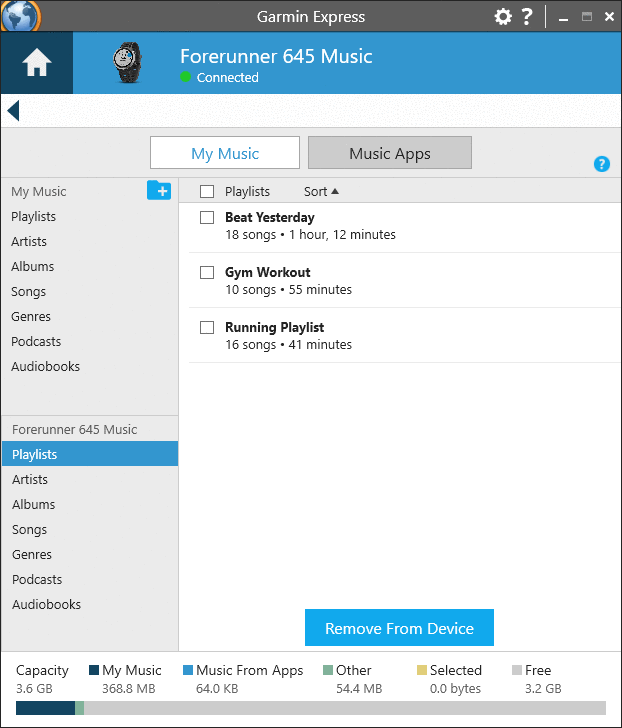Go to the Home screen icon

37,63
